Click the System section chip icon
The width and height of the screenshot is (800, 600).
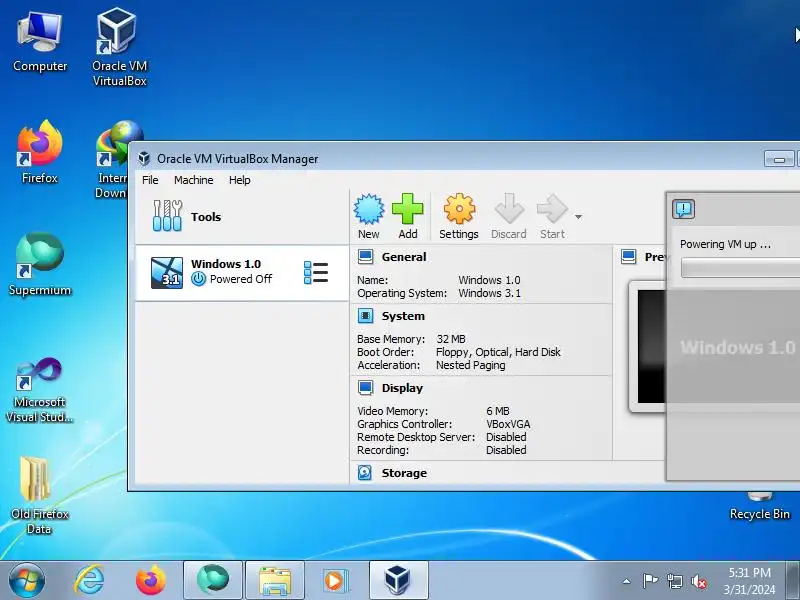[365, 316]
